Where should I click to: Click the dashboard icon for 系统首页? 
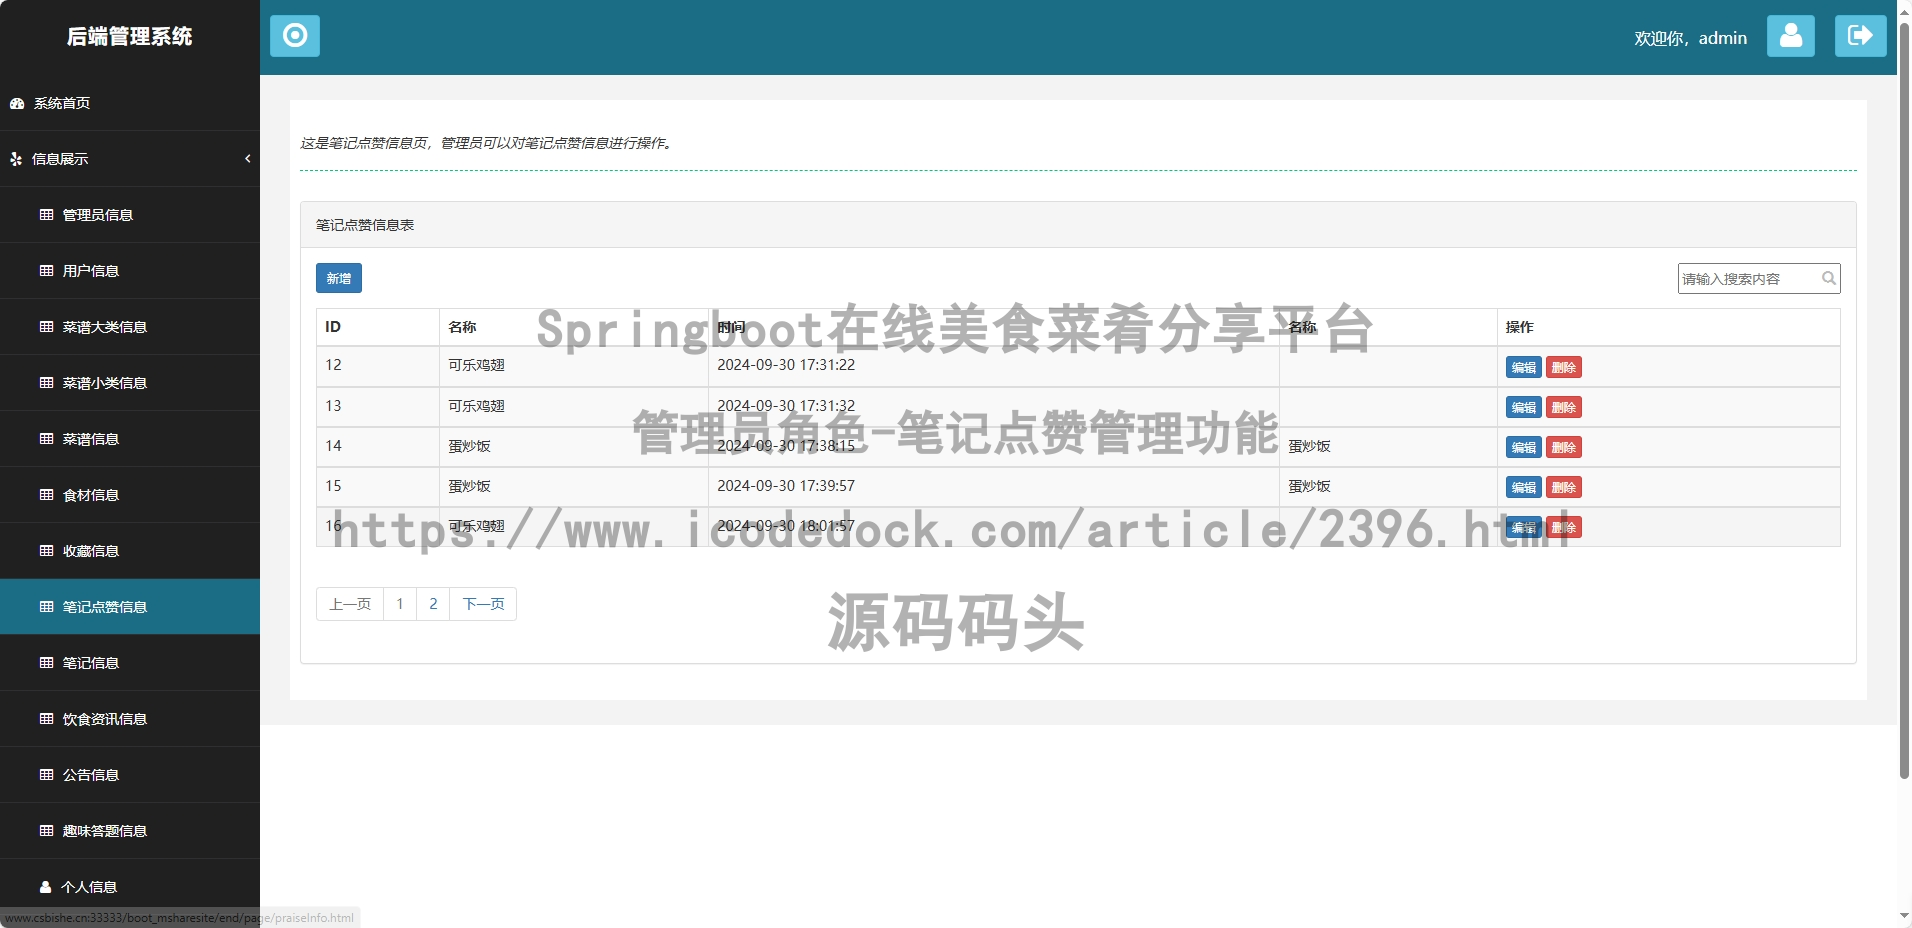point(17,104)
